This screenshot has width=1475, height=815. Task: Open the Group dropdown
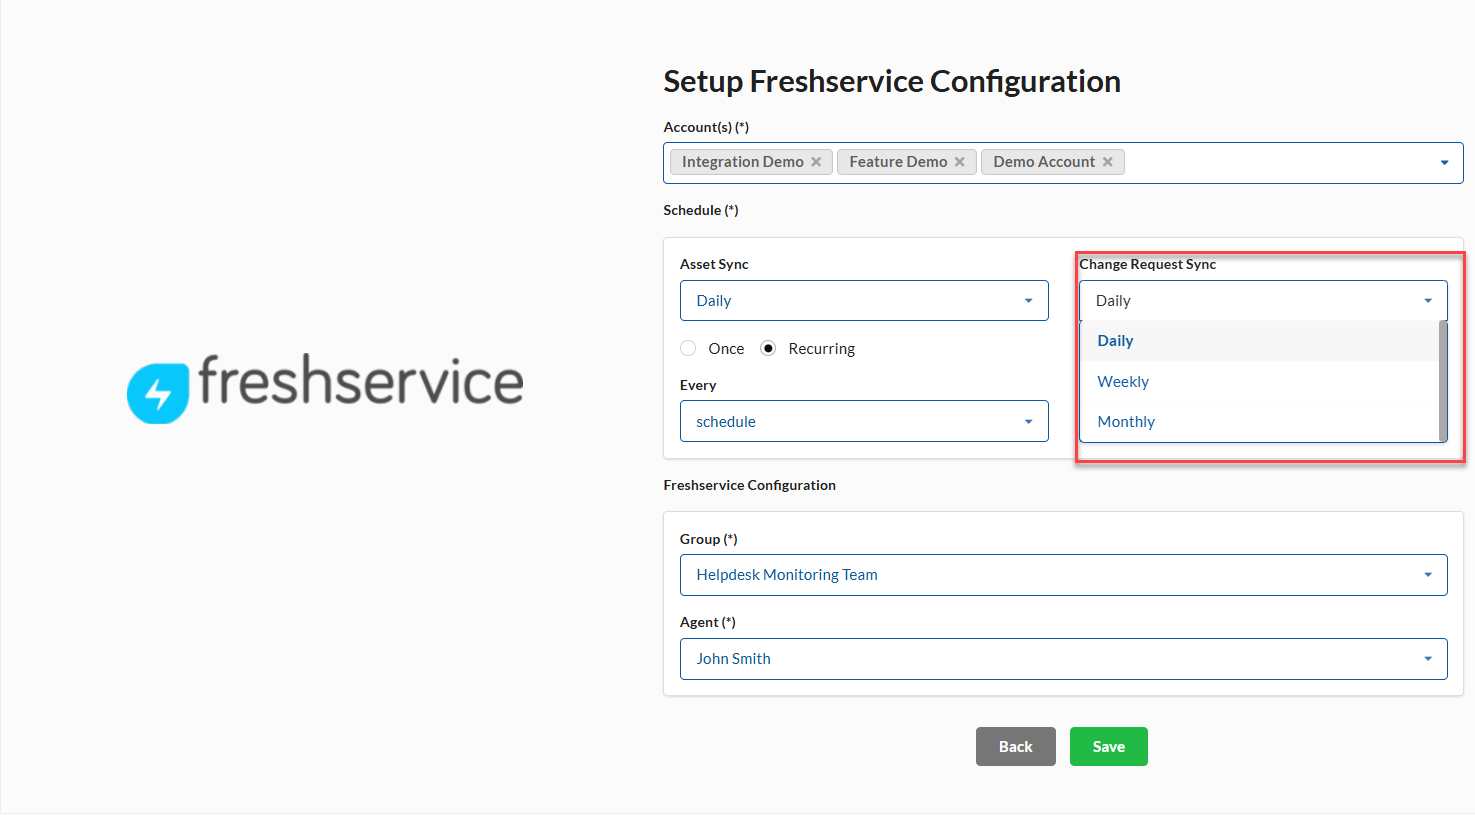[x=1063, y=575]
